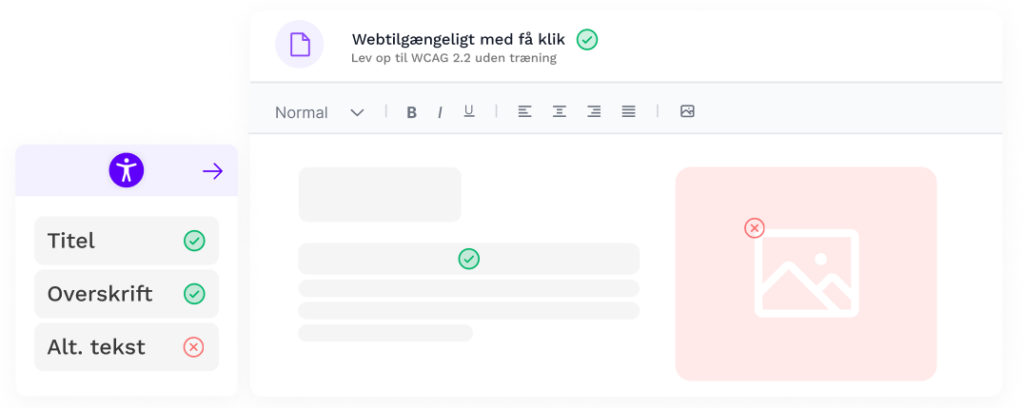The image size is (1024, 409).
Task: Justify the text alignment
Action: coord(628,112)
